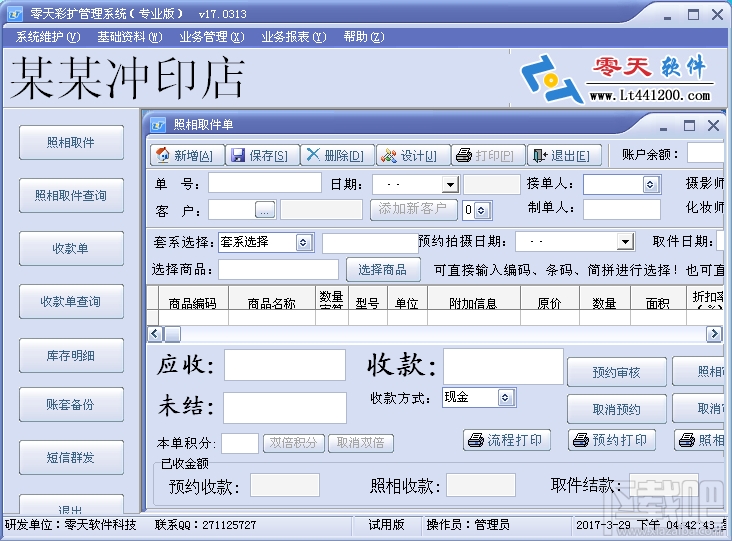Click the 取消预约 button

(616, 409)
